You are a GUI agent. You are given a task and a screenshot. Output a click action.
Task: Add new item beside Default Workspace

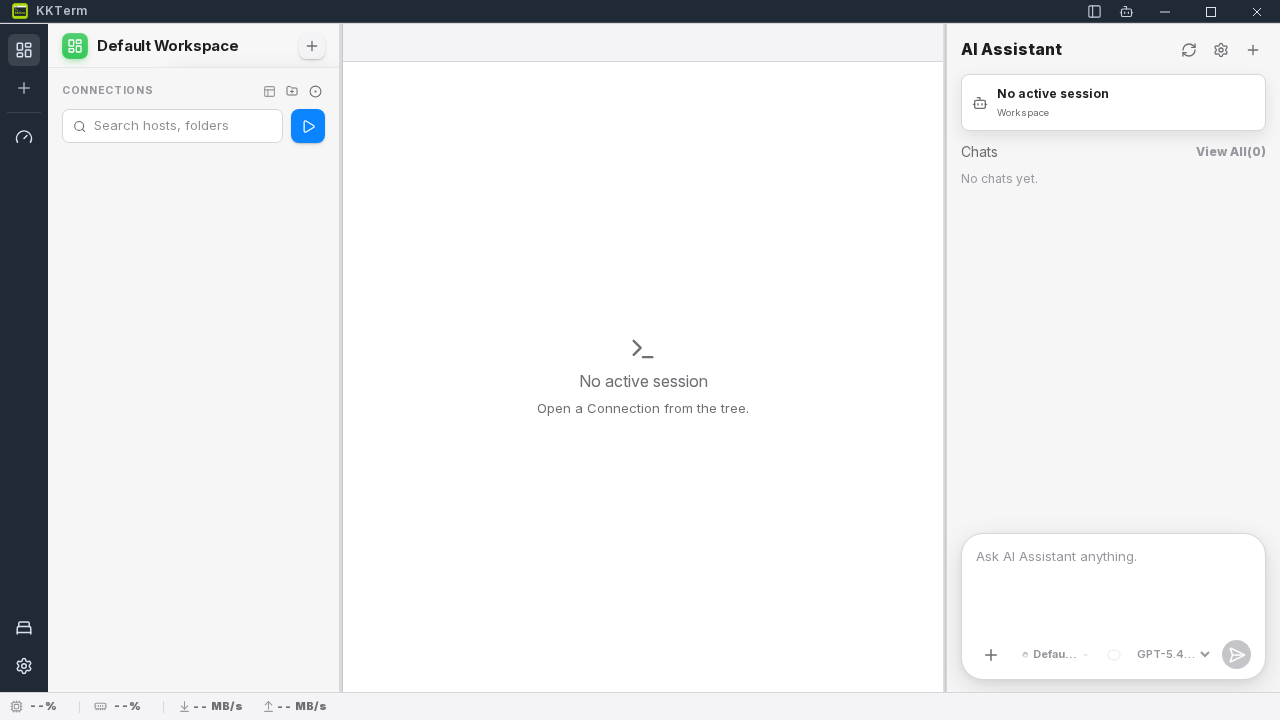[312, 46]
